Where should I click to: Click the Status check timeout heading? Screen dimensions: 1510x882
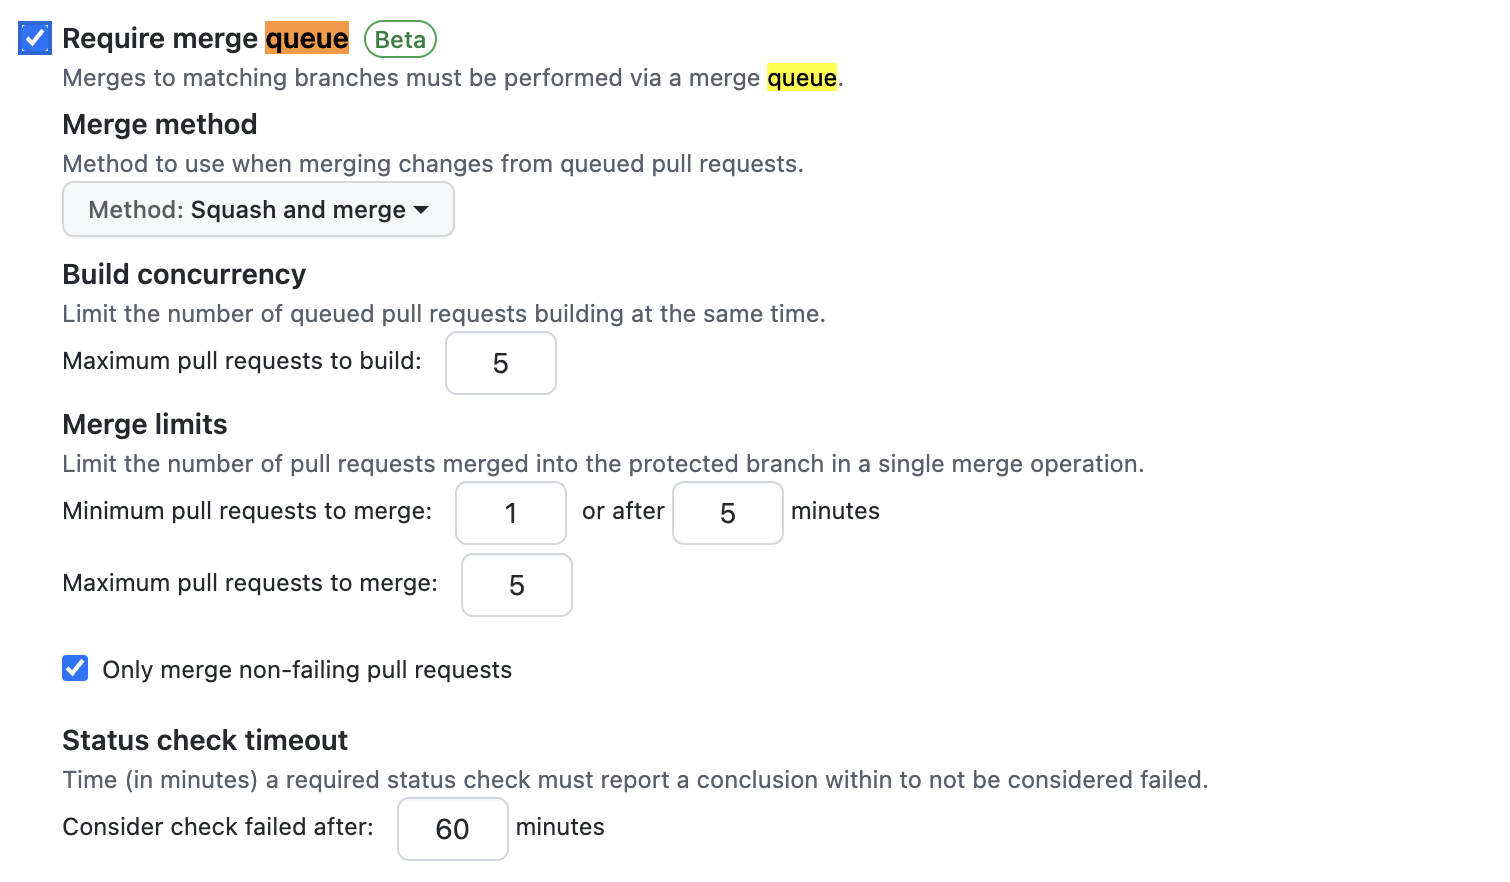(204, 740)
